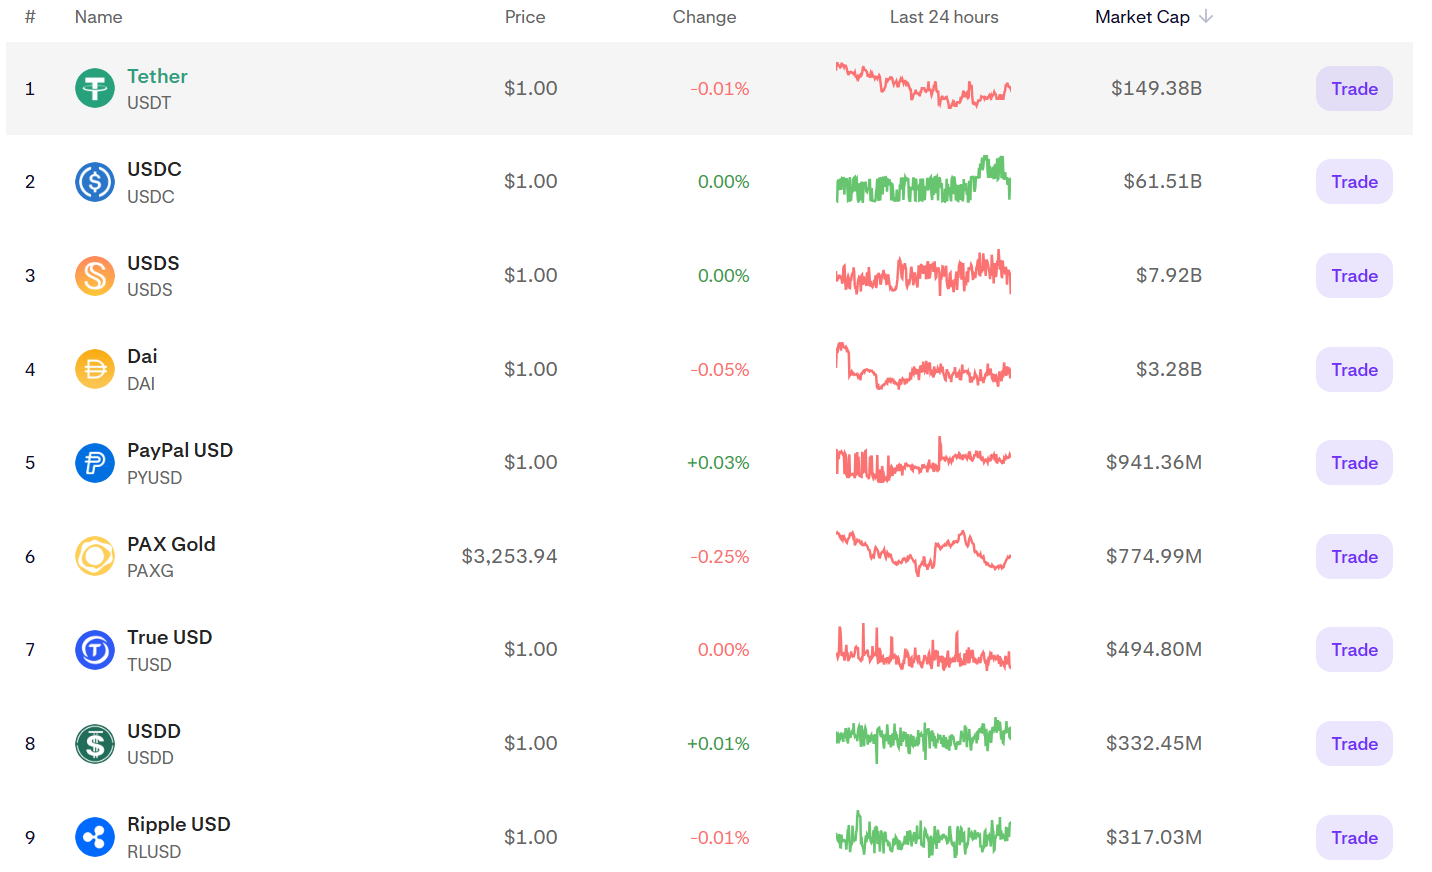Open Ripple USD's 24-hour sparkline chart

pos(923,834)
